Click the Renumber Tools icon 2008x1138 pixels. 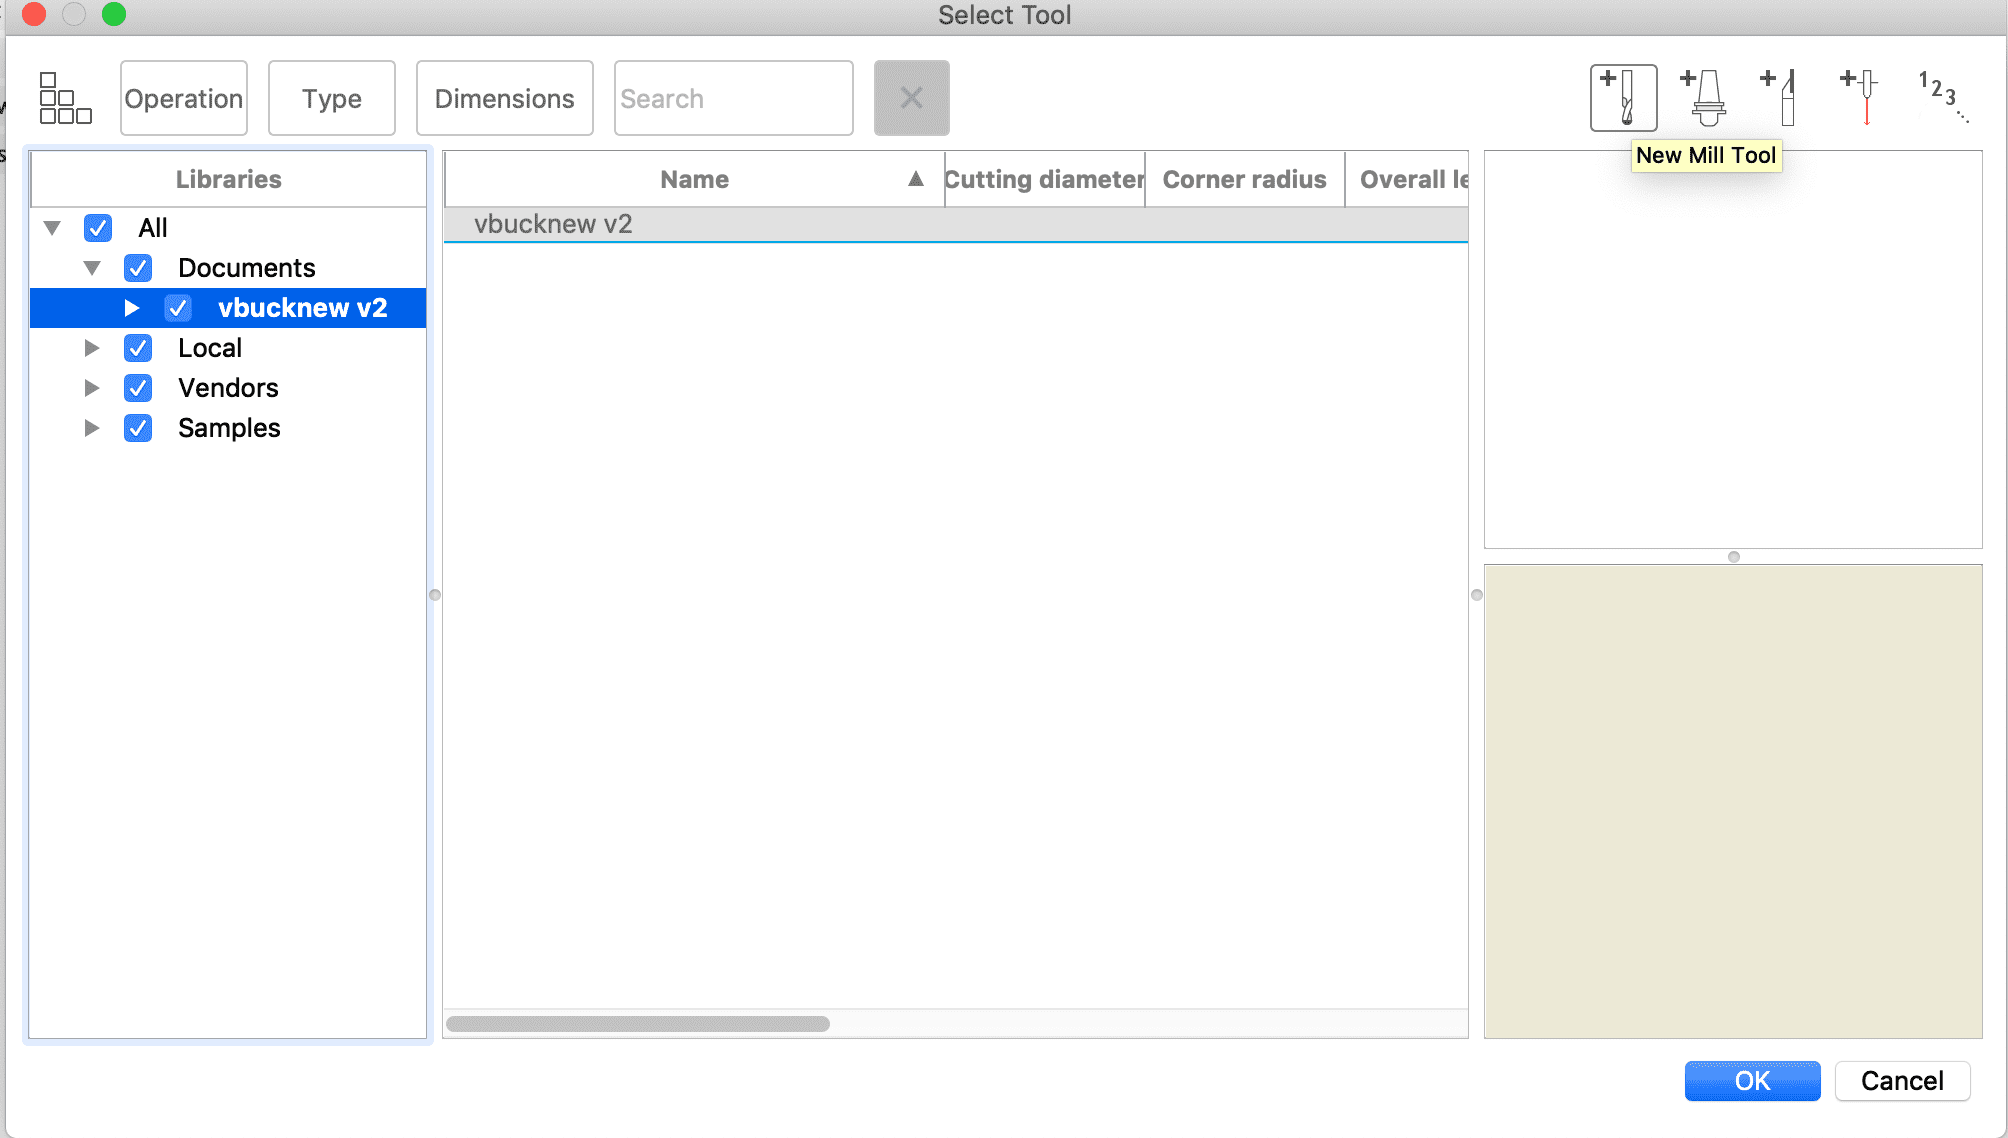1941,98
